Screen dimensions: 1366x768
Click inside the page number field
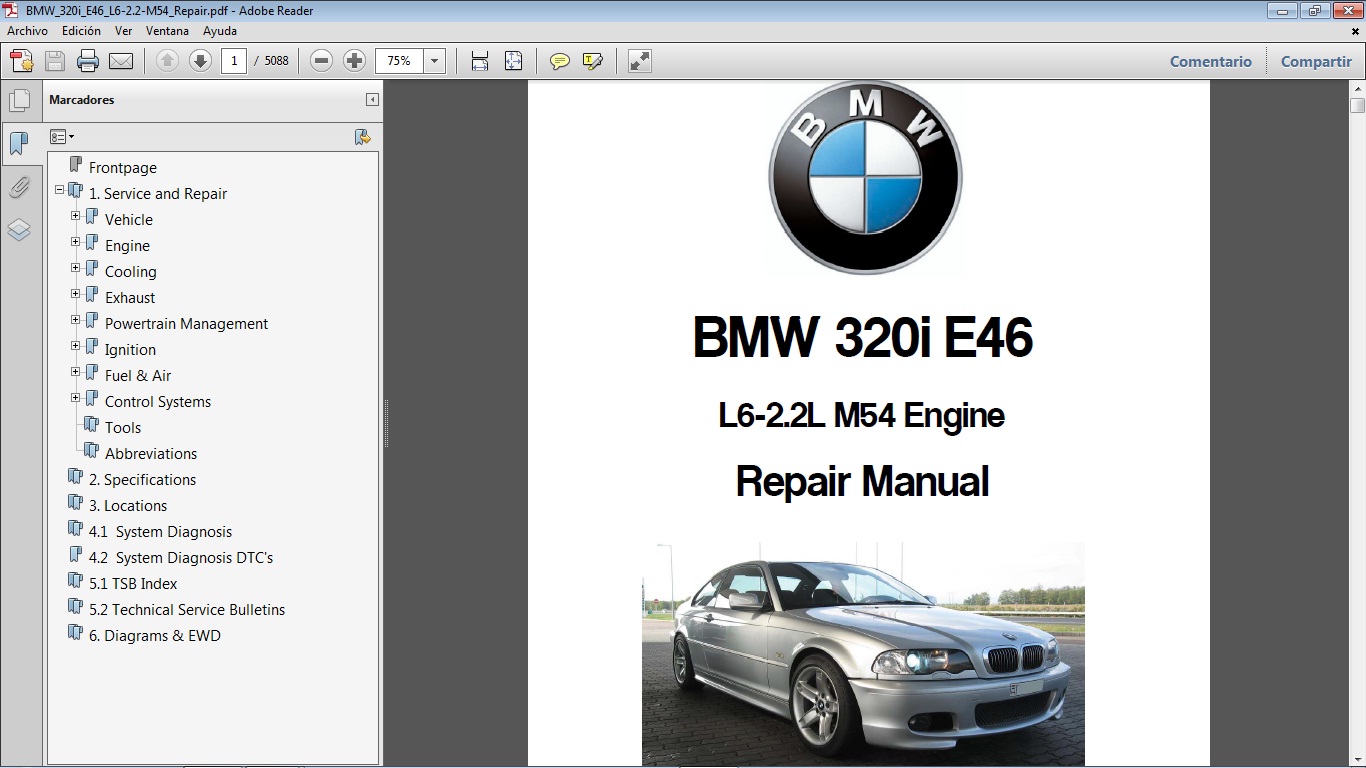233,61
